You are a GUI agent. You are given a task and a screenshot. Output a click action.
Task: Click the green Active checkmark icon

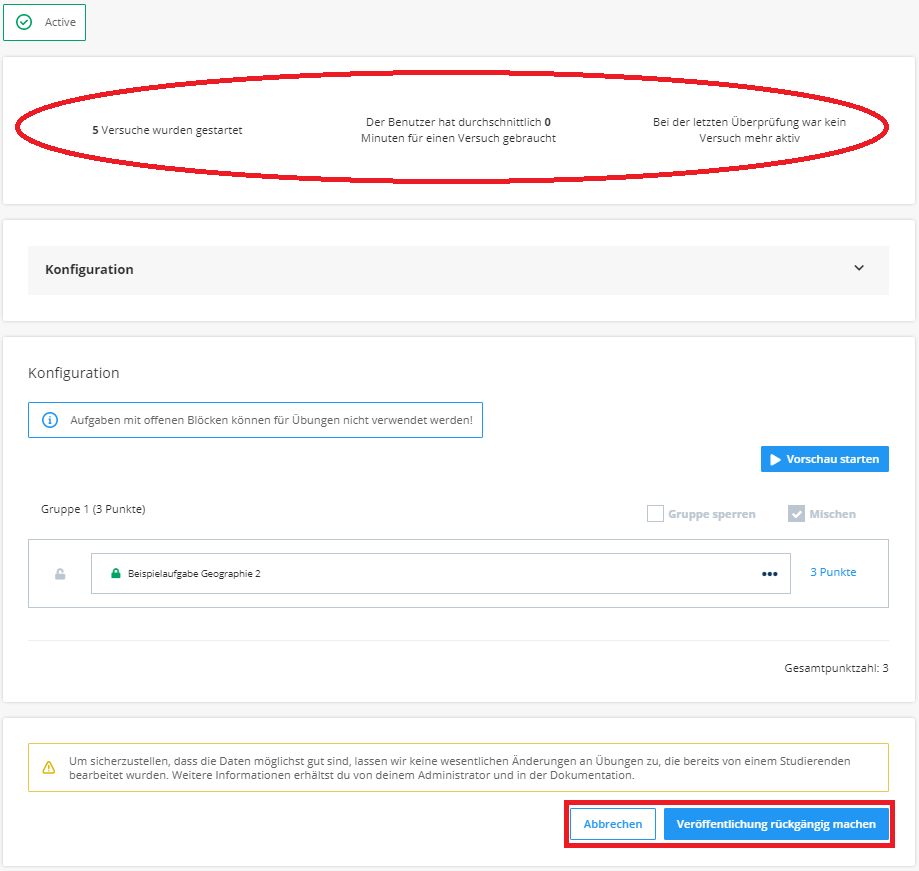[24, 22]
